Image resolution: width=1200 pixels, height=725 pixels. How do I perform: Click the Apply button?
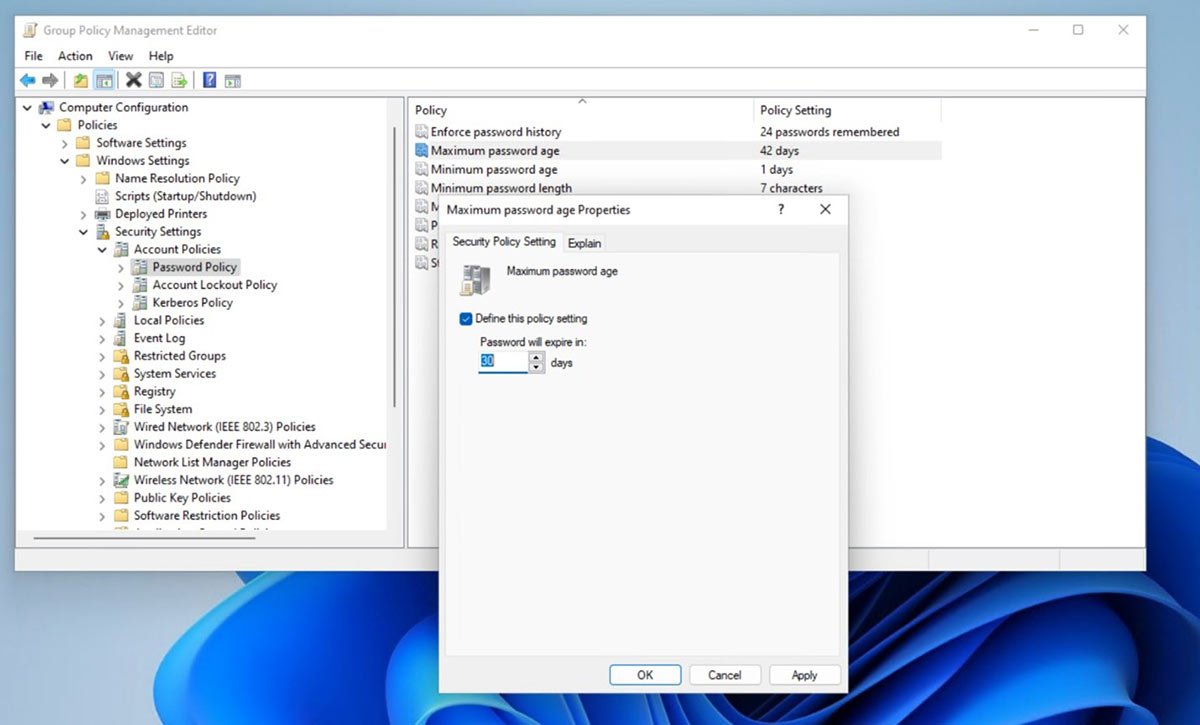pyautogui.click(x=804, y=674)
